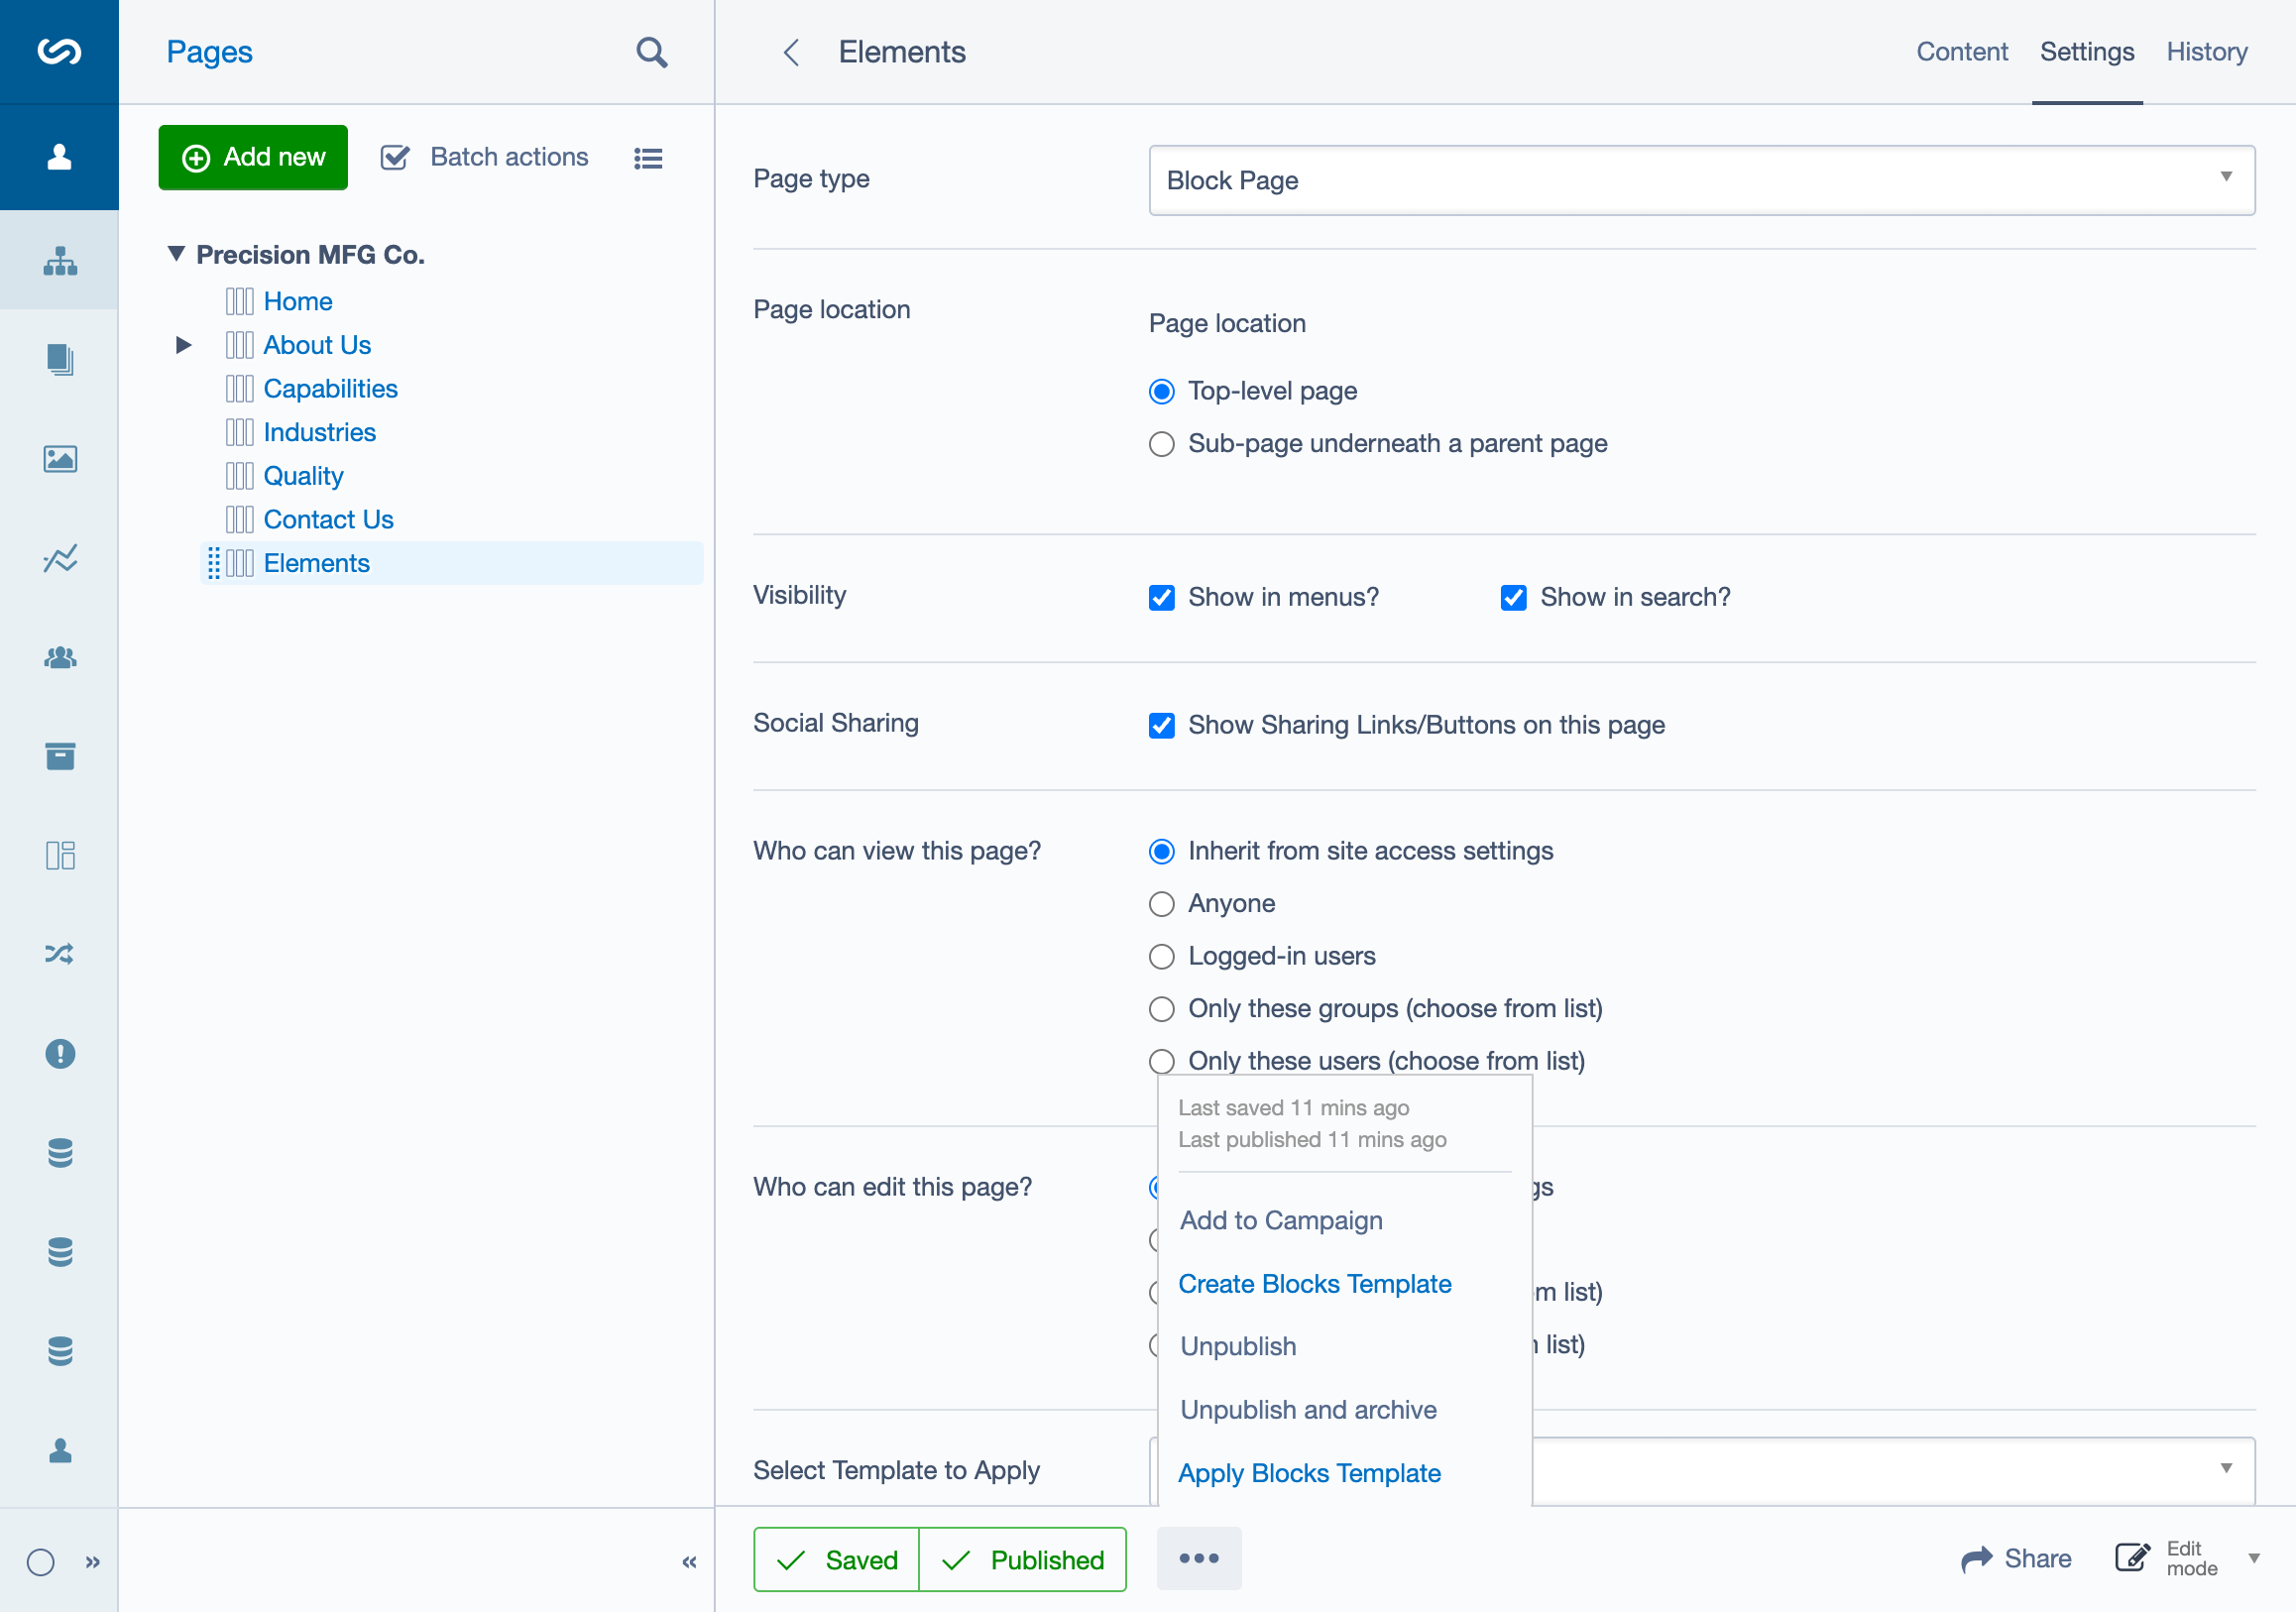Click the Edit mode button

pyautogui.click(x=2168, y=1558)
